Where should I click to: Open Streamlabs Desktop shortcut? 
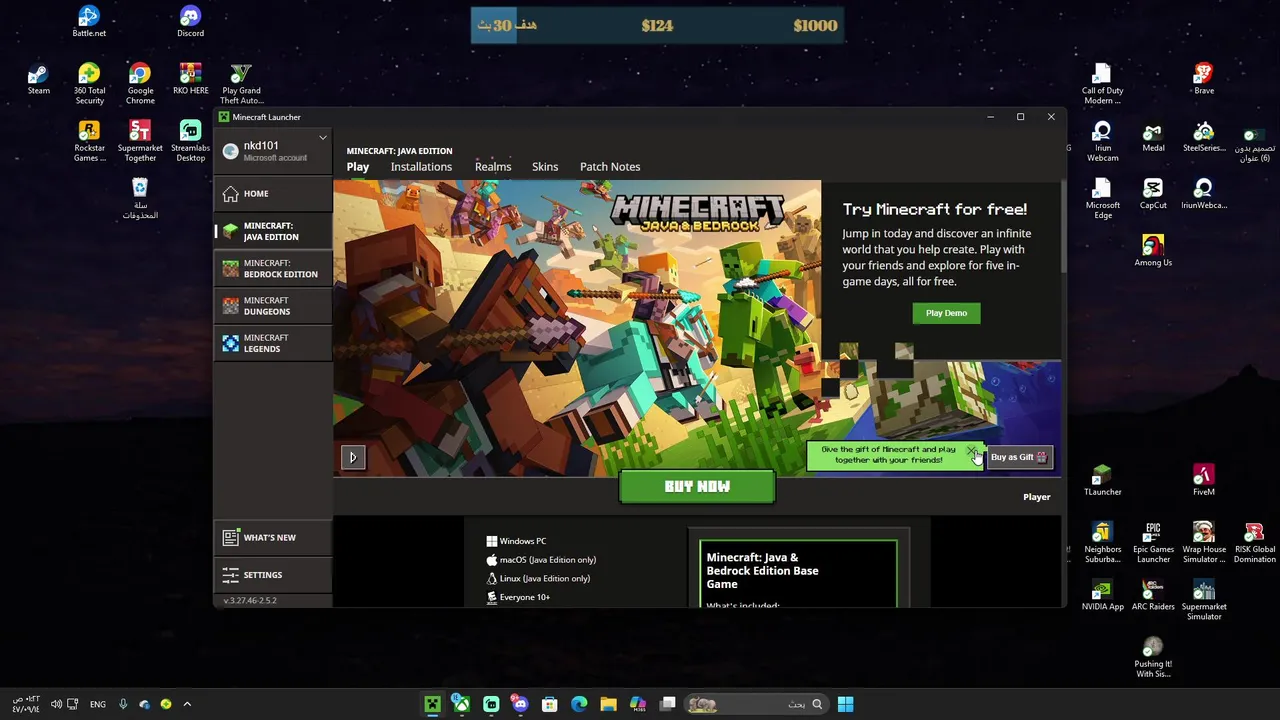point(190,141)
